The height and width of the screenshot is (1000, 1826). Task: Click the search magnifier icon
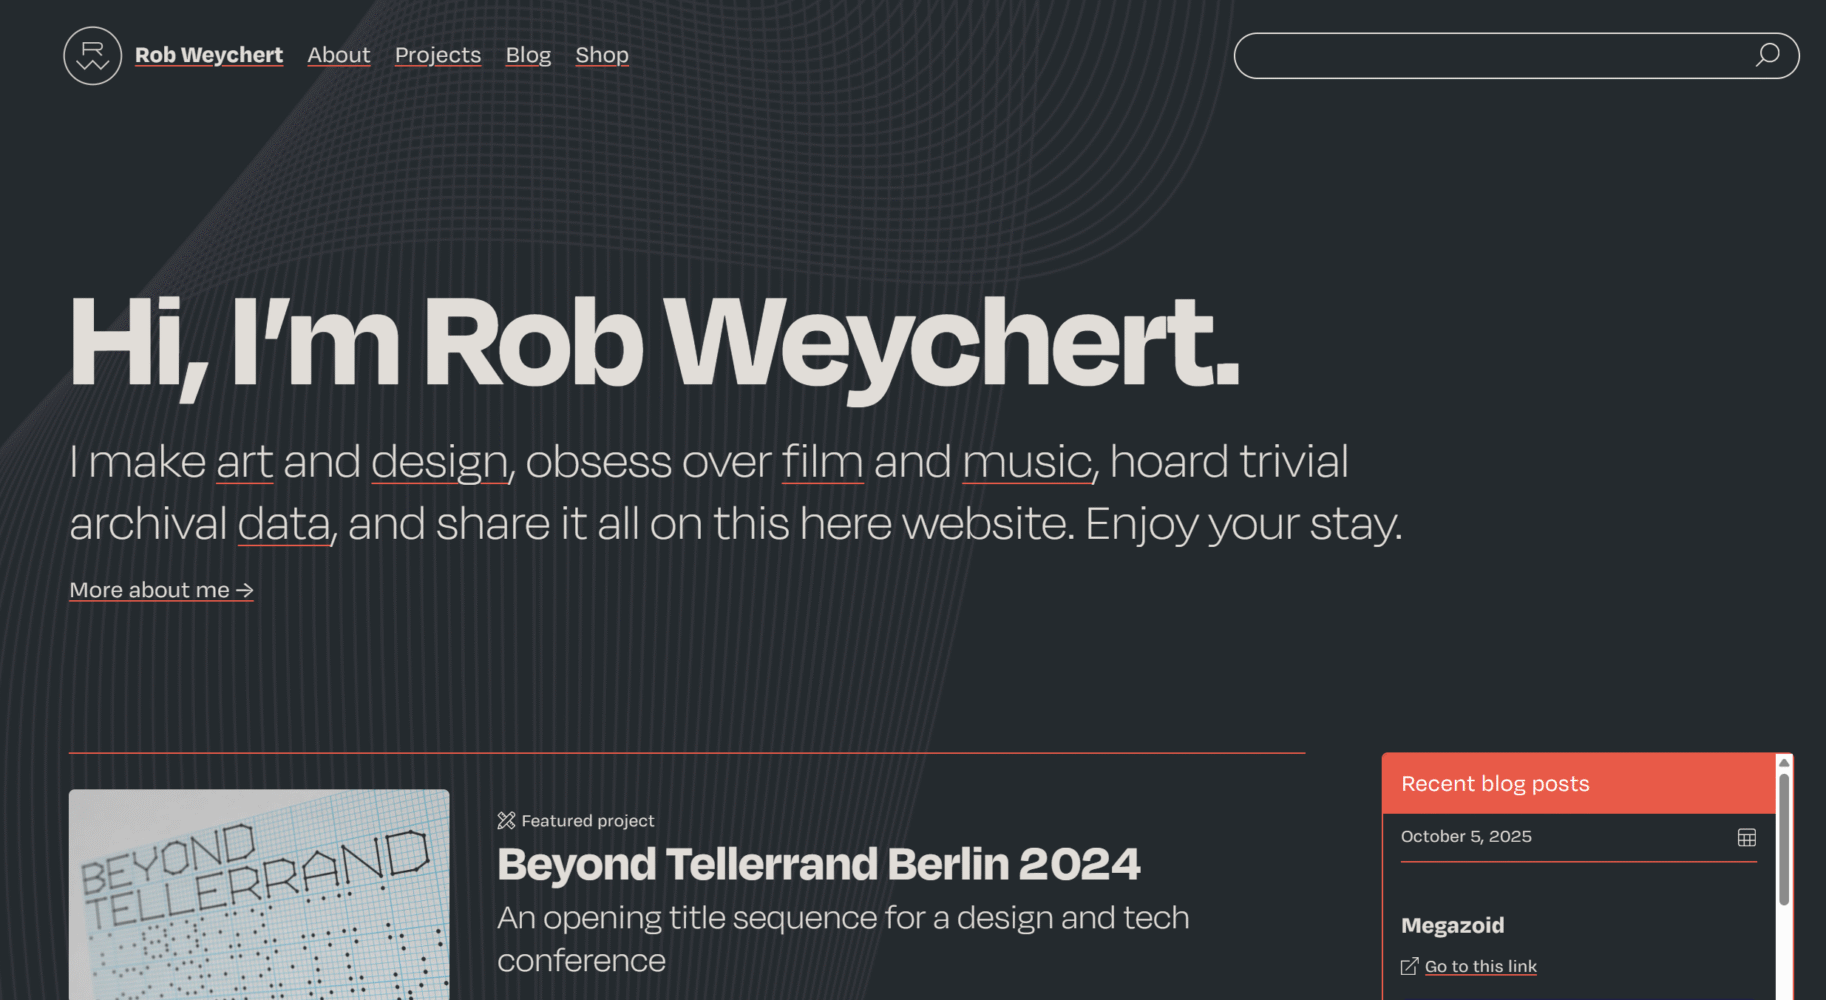point(1768,56)
